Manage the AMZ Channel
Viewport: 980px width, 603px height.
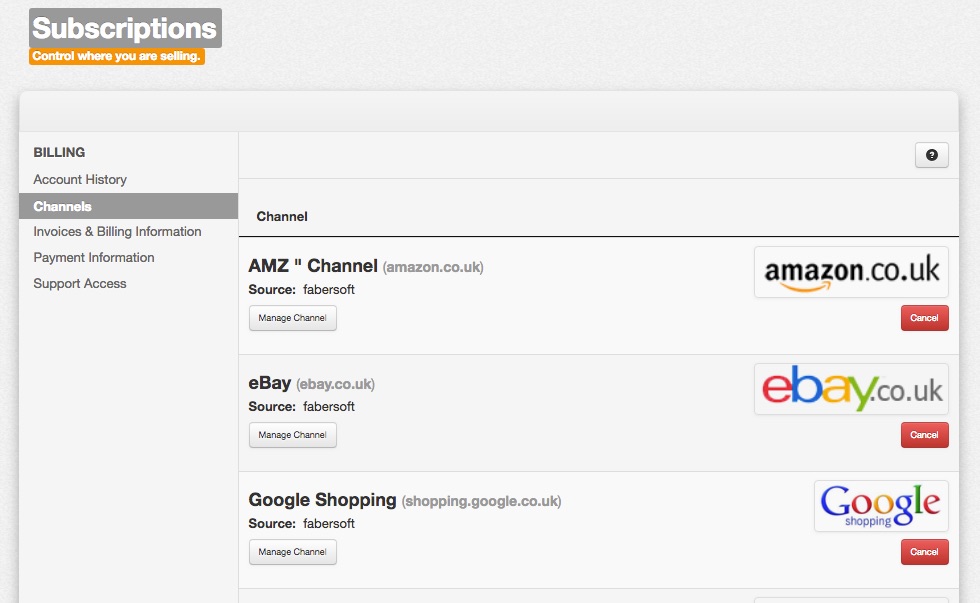(292, 318)
